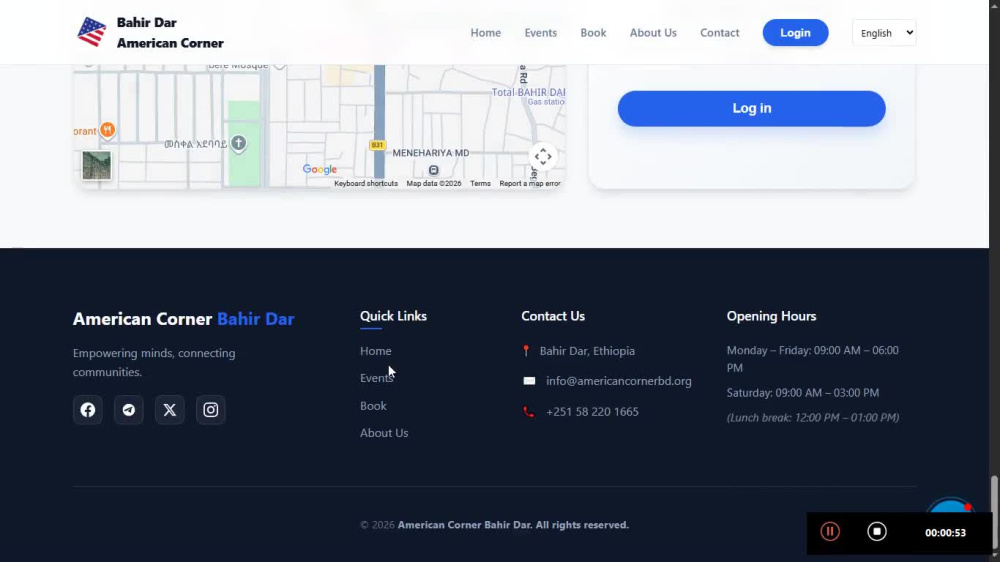Viewport: 1000px width, 562px height.
Task: Open the English language dropdown
Action: (884, 33)
